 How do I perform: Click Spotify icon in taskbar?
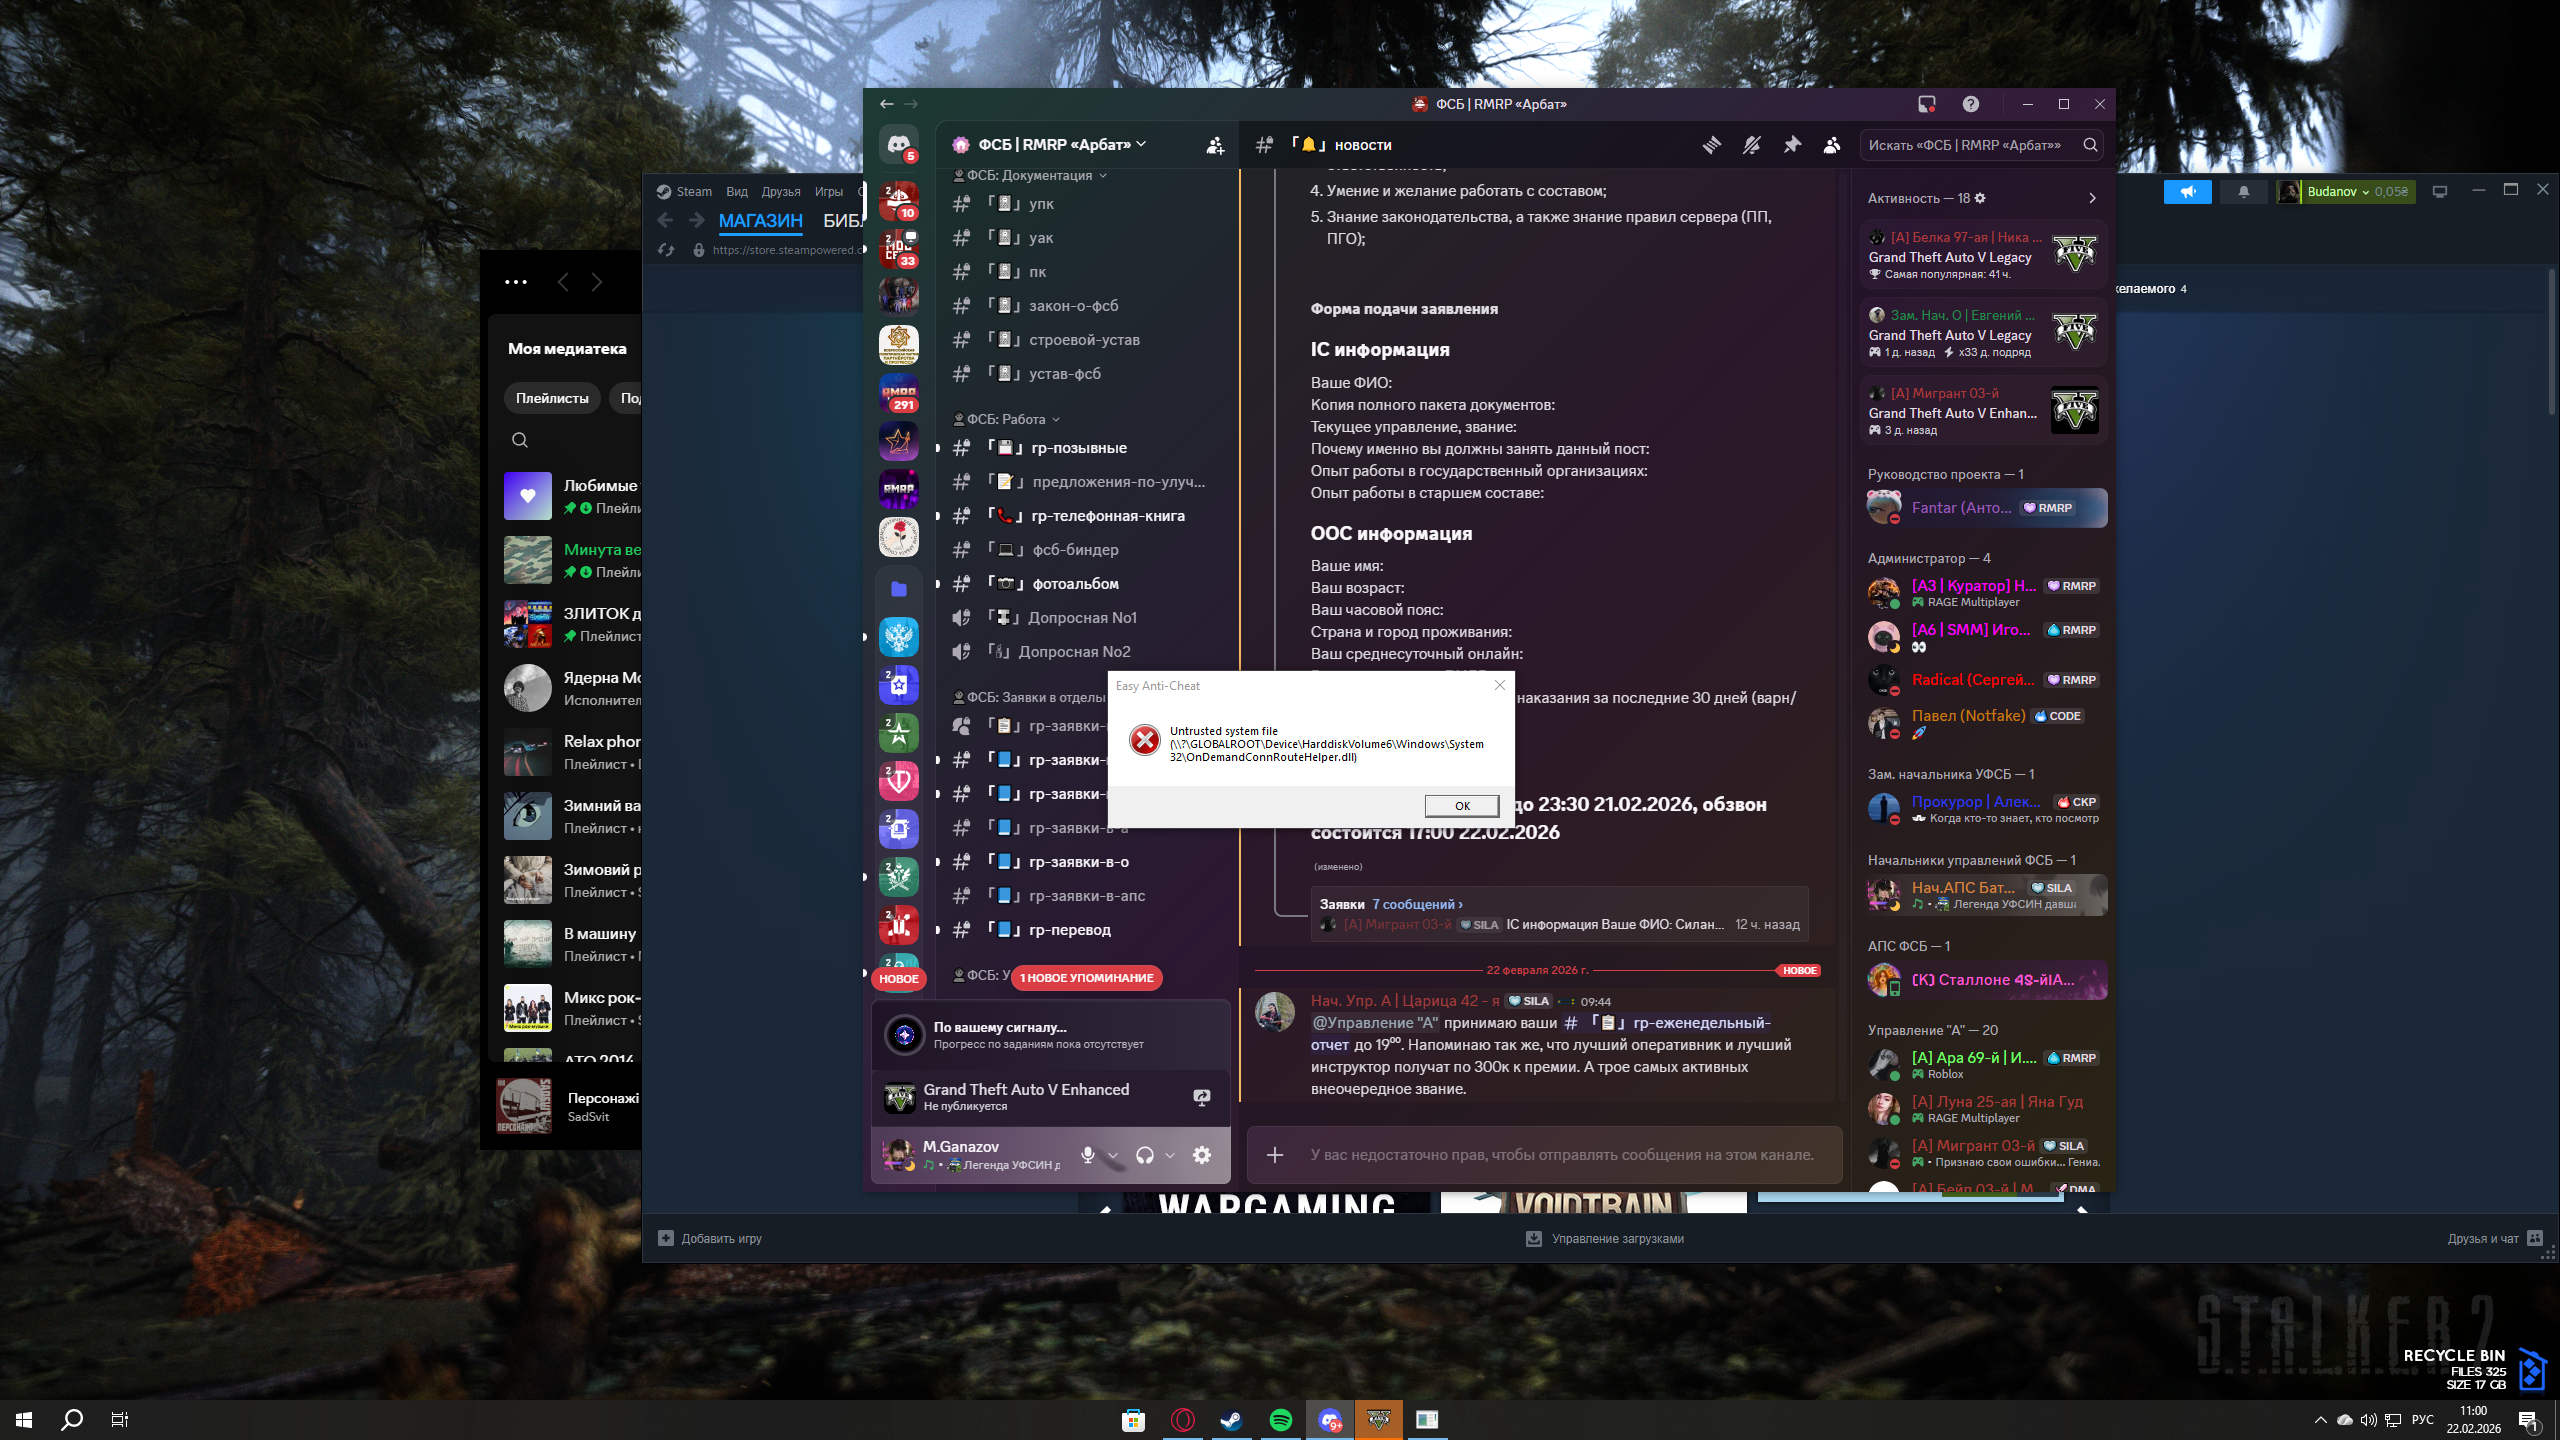tap(1280, 1420)
